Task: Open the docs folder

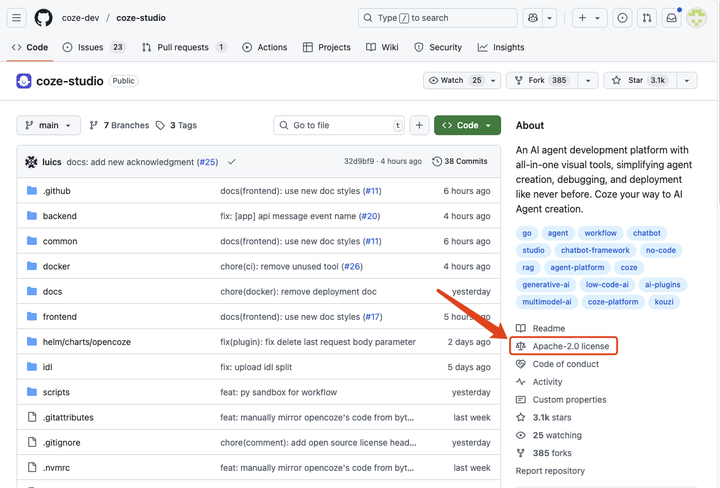Action: [52, 292]
